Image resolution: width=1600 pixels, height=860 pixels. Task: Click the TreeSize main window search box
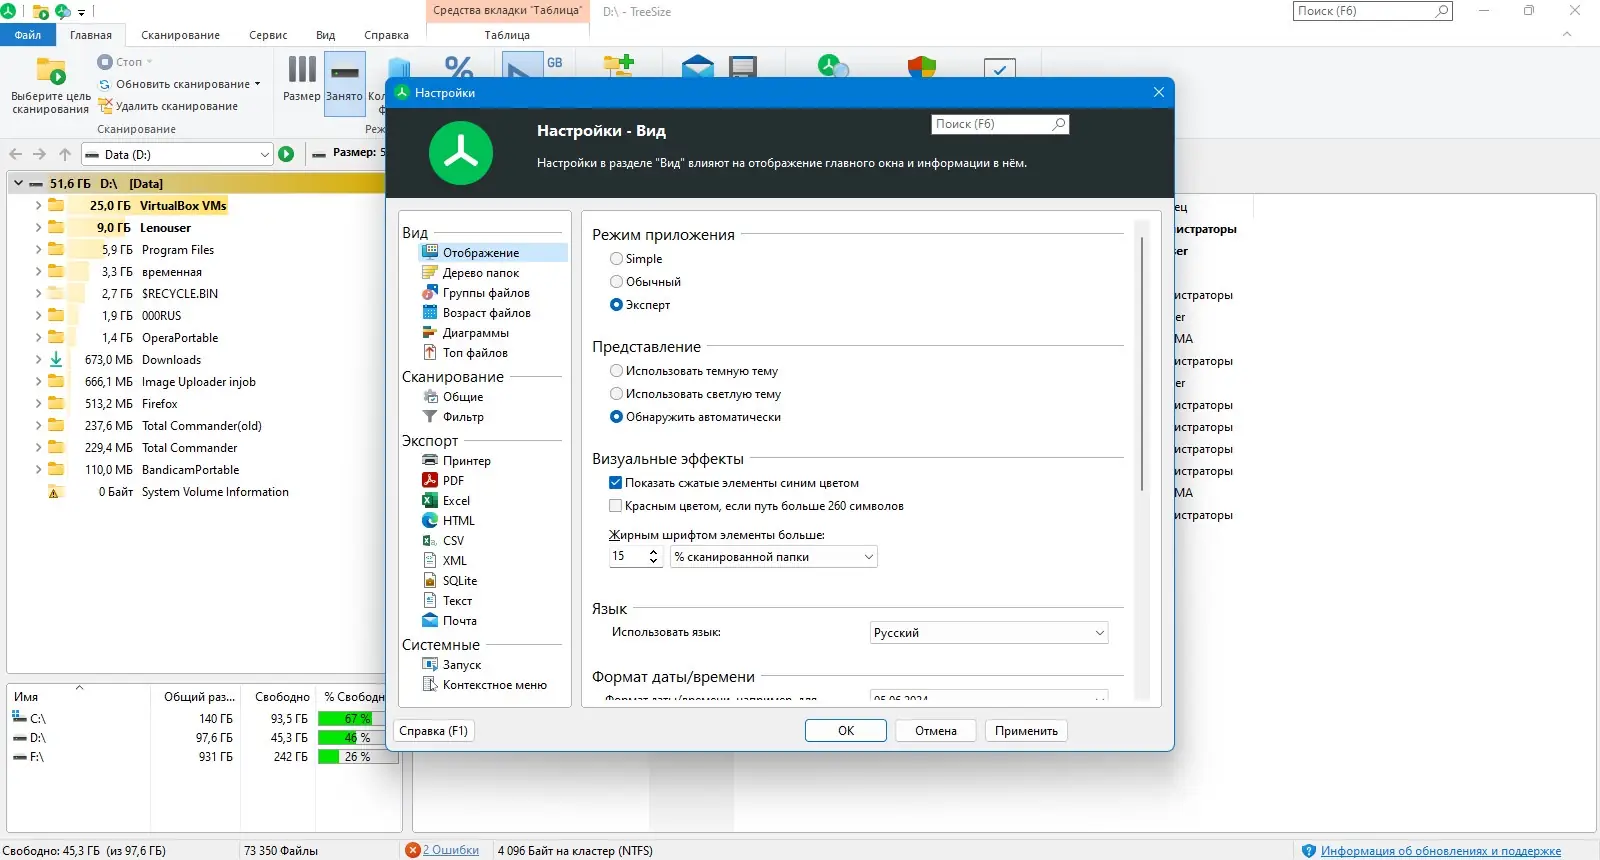coord(1372,11)
